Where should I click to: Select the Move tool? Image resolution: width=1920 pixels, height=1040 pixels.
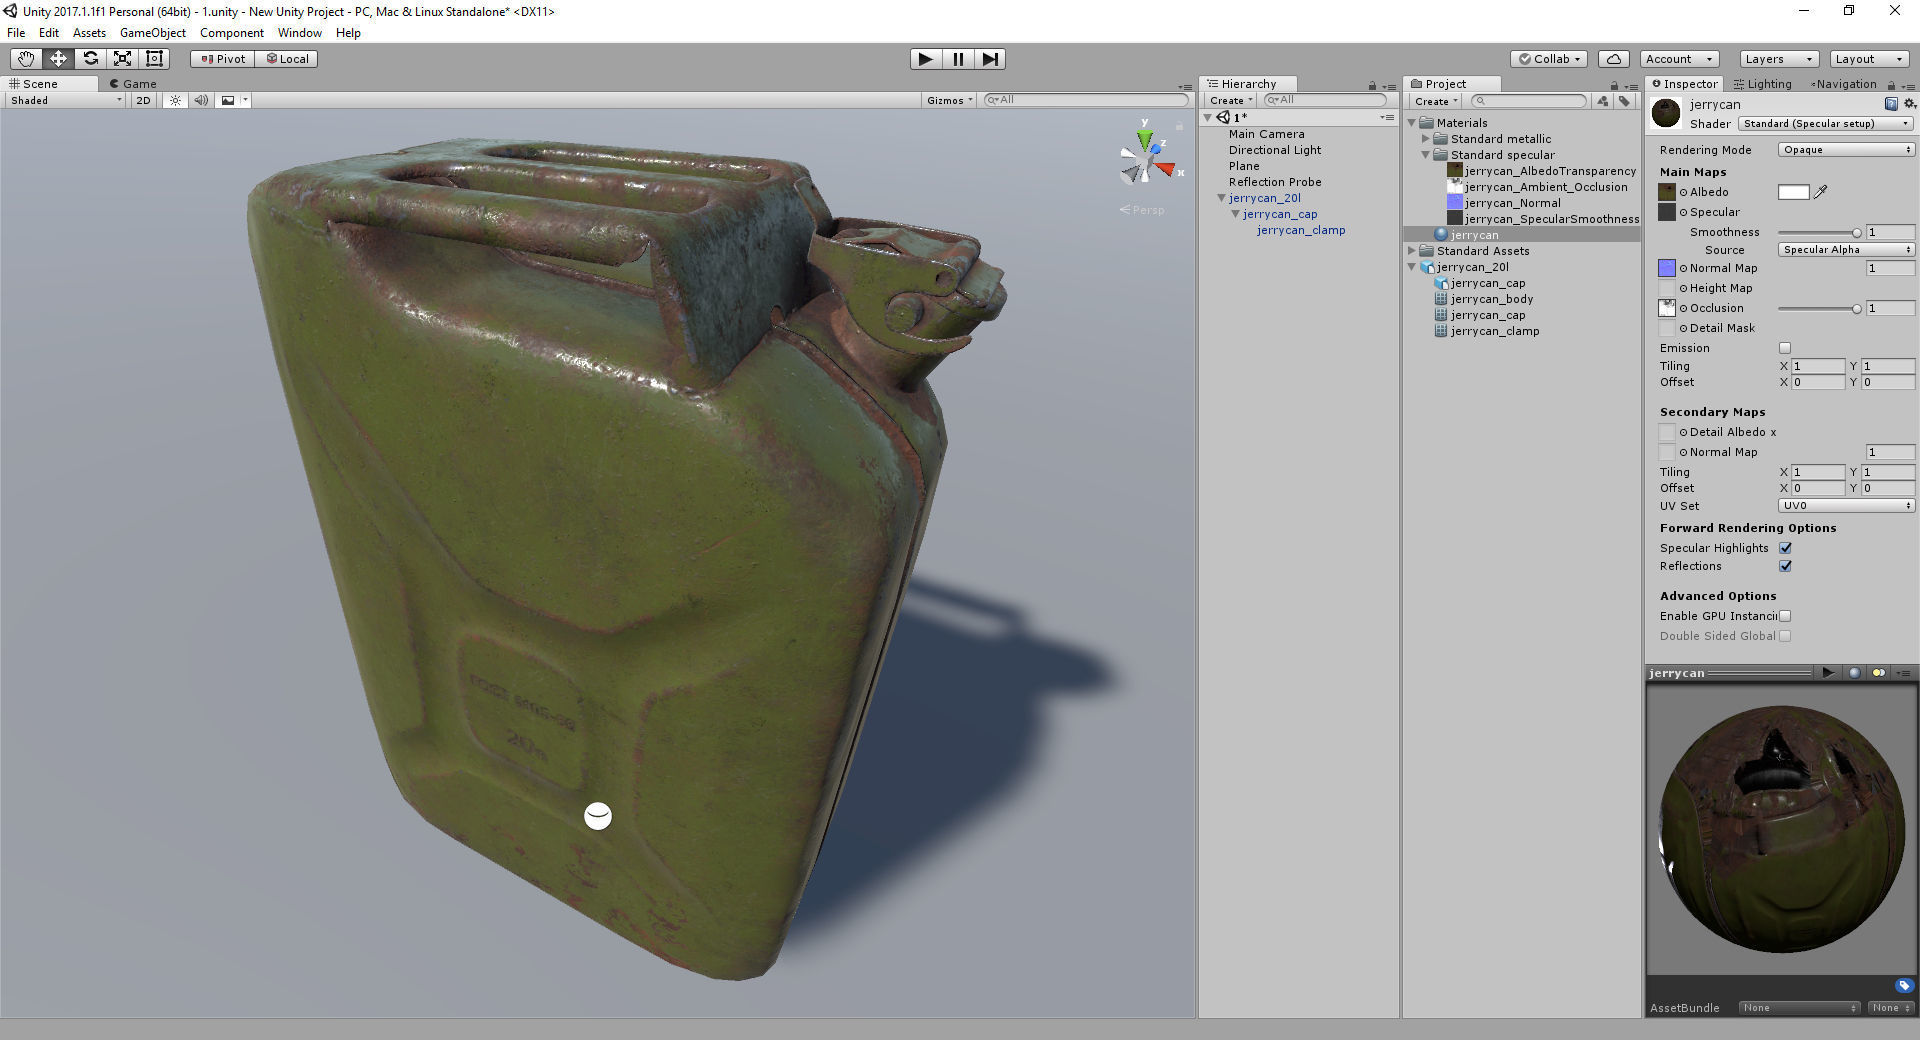coord(58,59)
